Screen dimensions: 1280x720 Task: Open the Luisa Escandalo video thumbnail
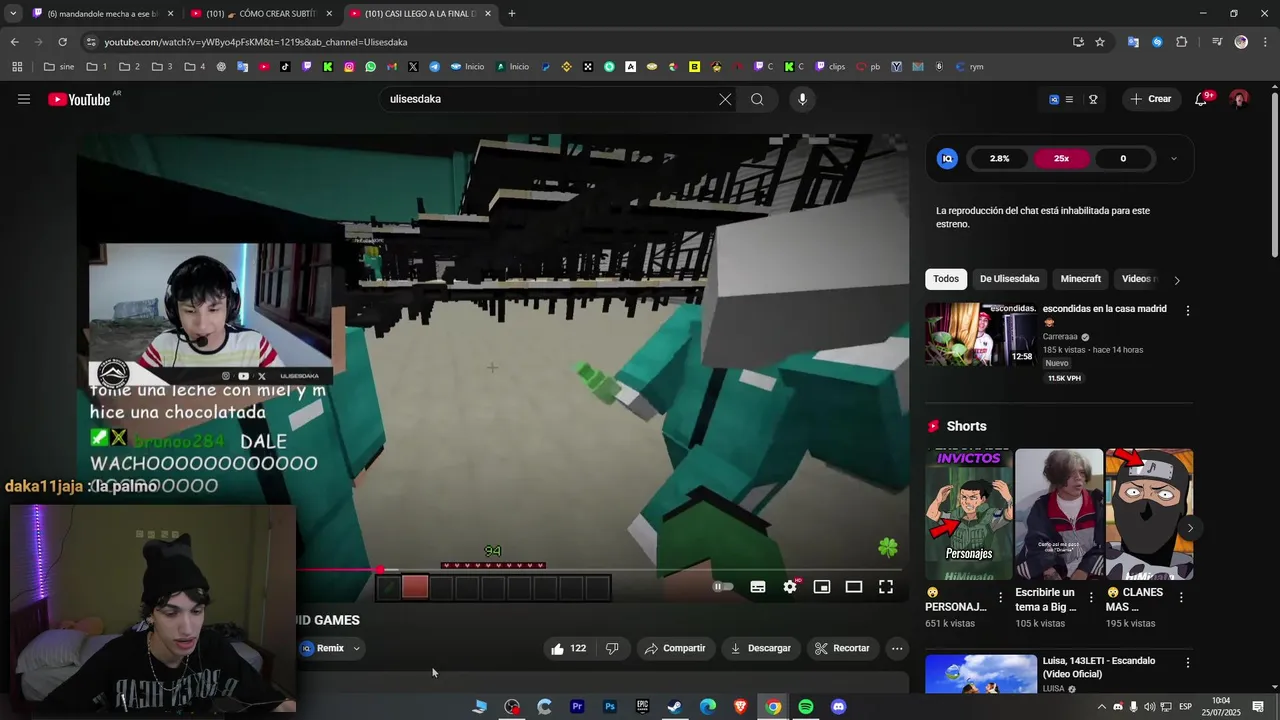tap(981, 674)
